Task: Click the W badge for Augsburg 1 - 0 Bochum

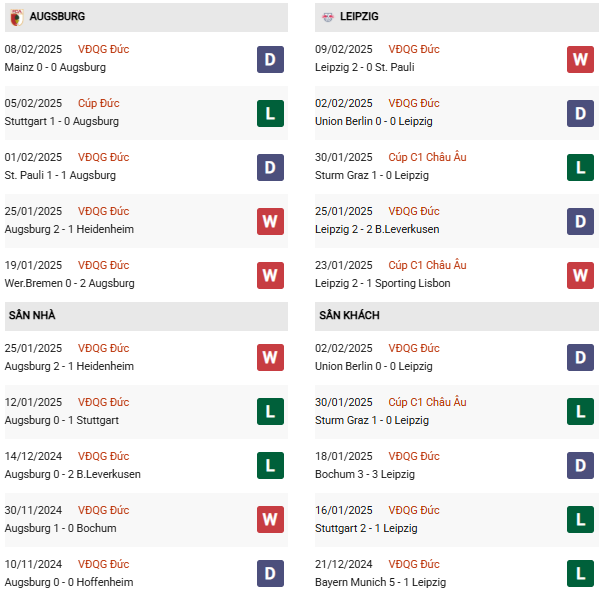Action: coord(270,520)
